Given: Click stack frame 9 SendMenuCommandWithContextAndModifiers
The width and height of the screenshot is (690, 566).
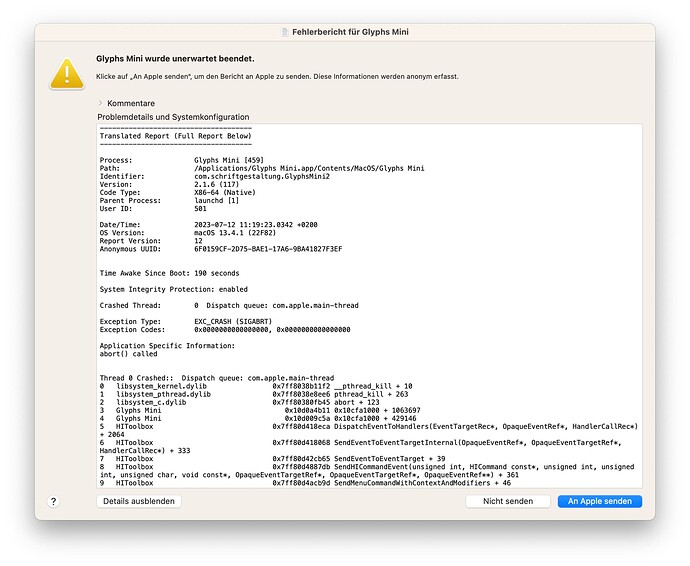Looking at the screenshot, I should (305, 483).
